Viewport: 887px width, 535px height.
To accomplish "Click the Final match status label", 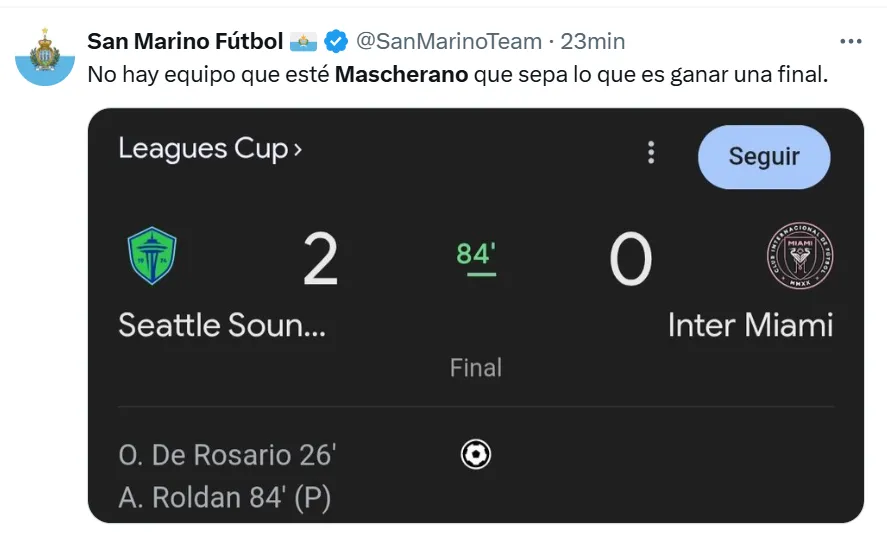I will [476, 368].
